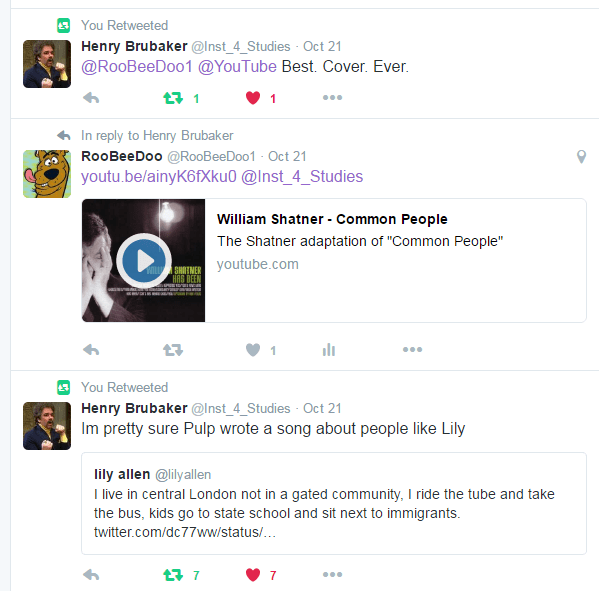
Task: Open the youtu.be/ainyK6fXku0 link
Action: point(159,176)
